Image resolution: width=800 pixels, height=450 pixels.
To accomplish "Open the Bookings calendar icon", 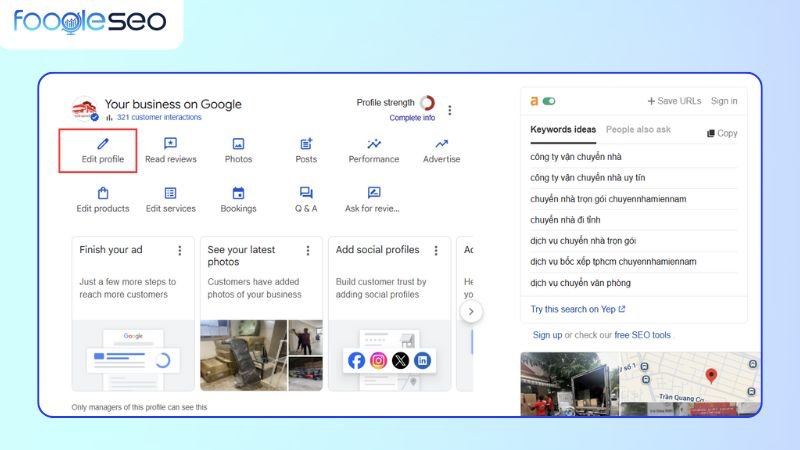I will point(238,193).
